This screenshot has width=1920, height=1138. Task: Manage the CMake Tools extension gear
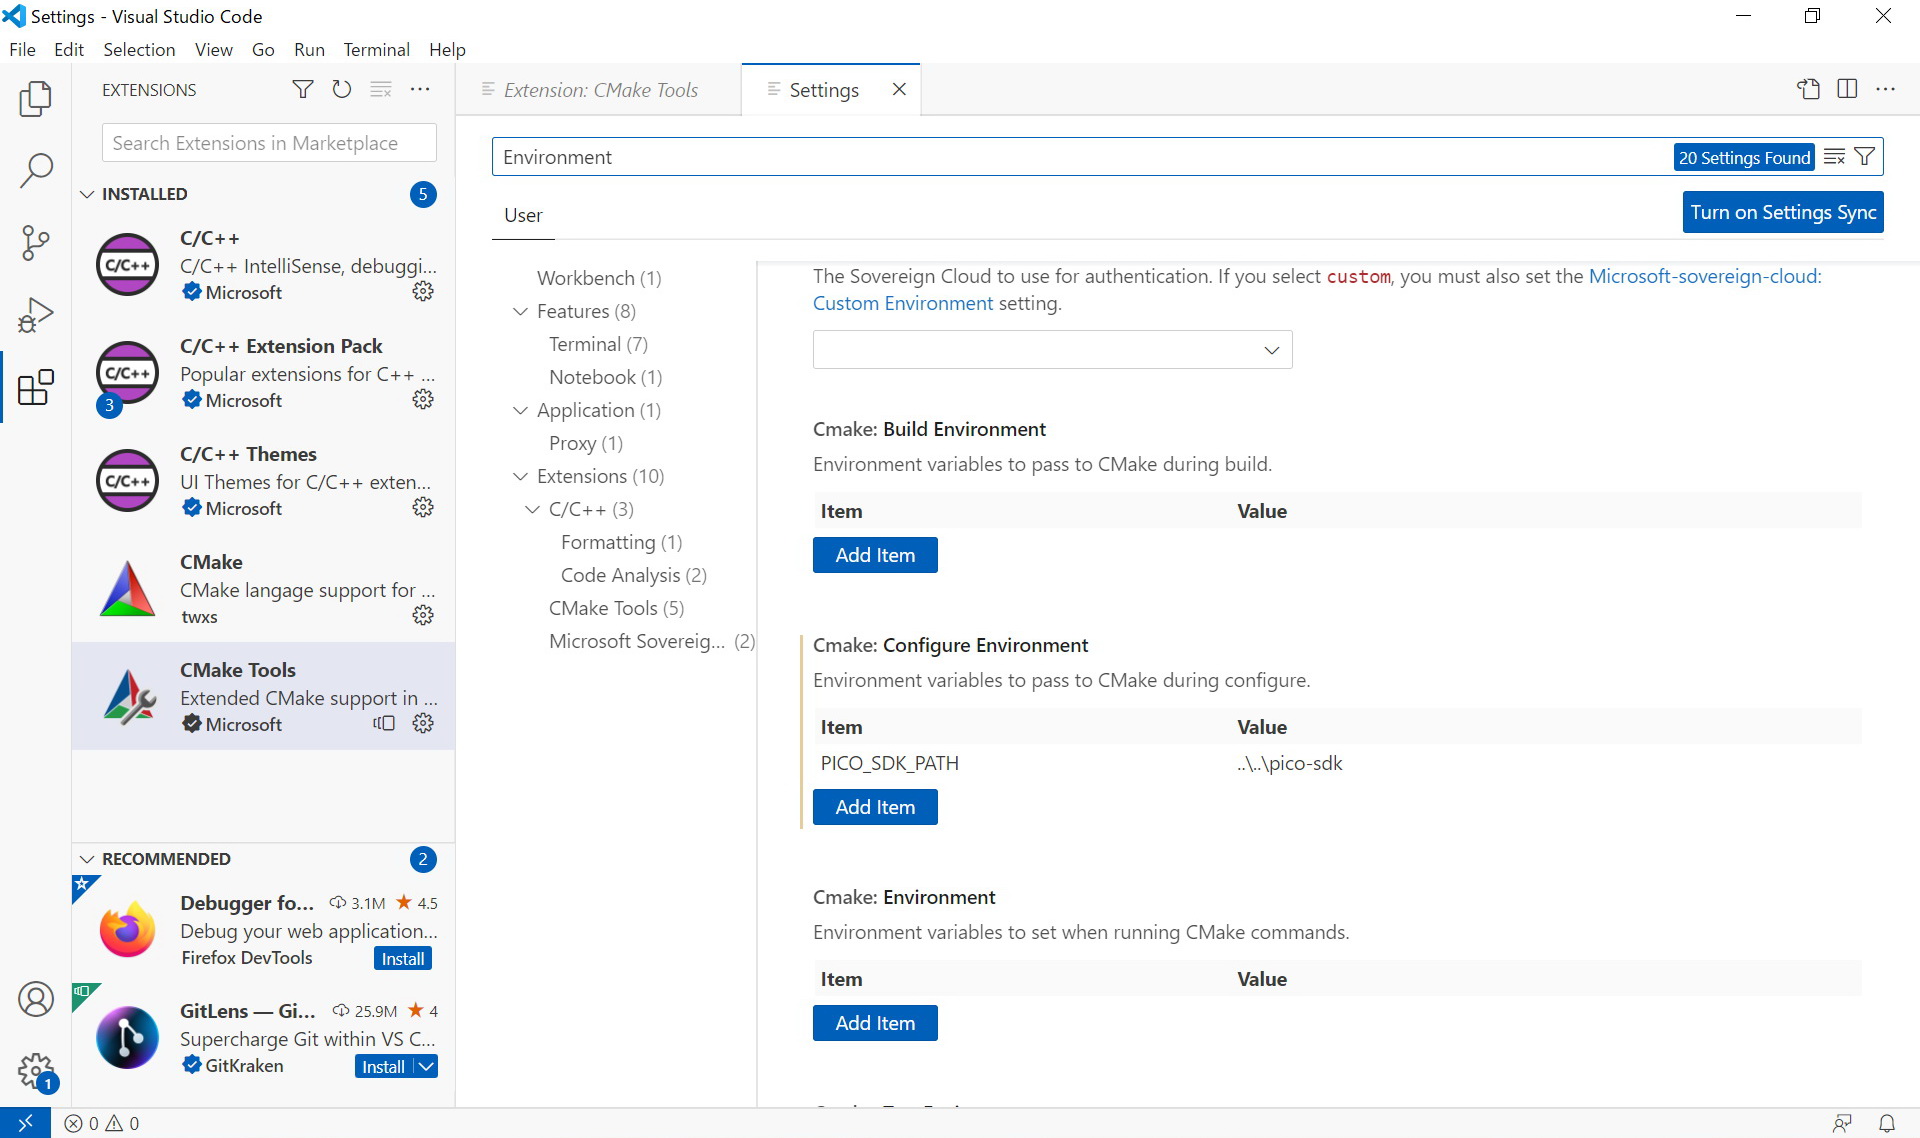(x=423, y=723)
